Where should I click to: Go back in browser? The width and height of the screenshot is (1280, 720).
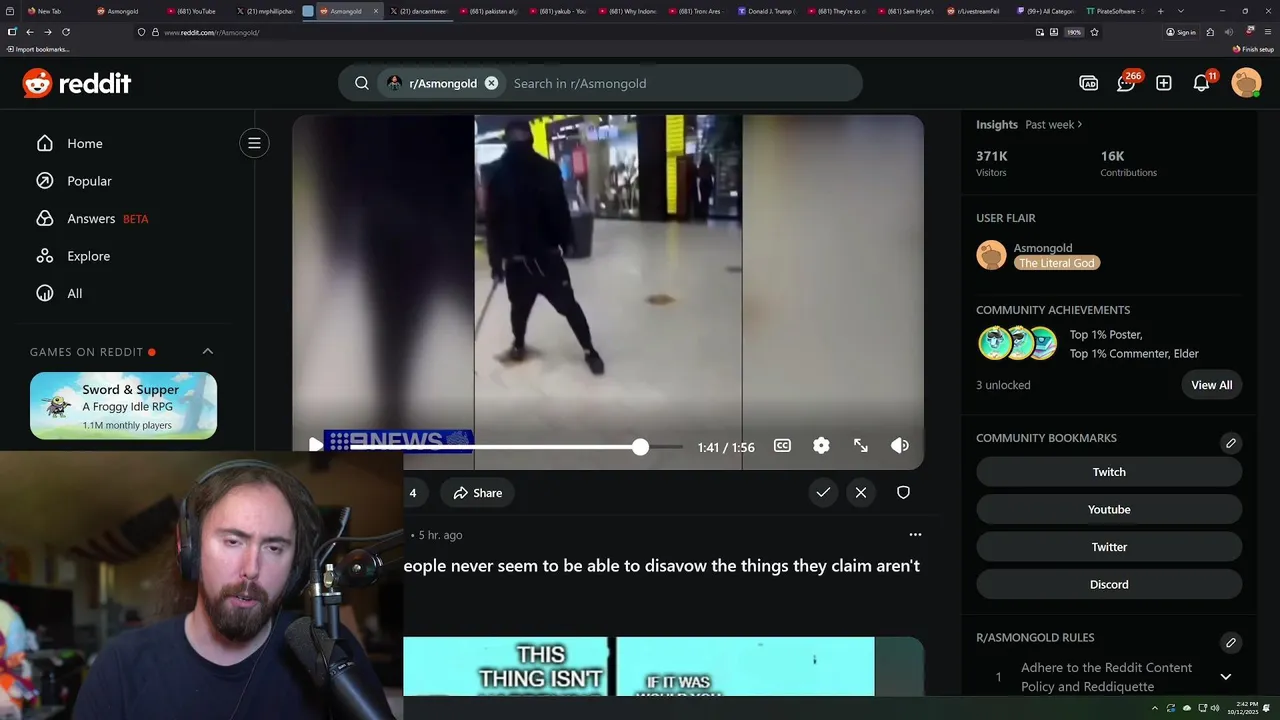(29, 32)
